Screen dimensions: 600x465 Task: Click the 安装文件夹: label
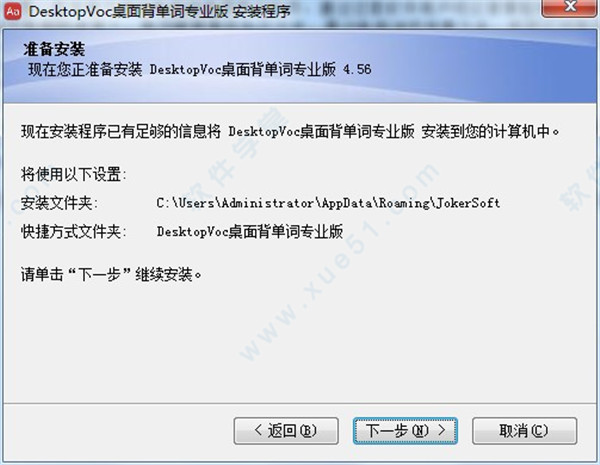point(59,203)
